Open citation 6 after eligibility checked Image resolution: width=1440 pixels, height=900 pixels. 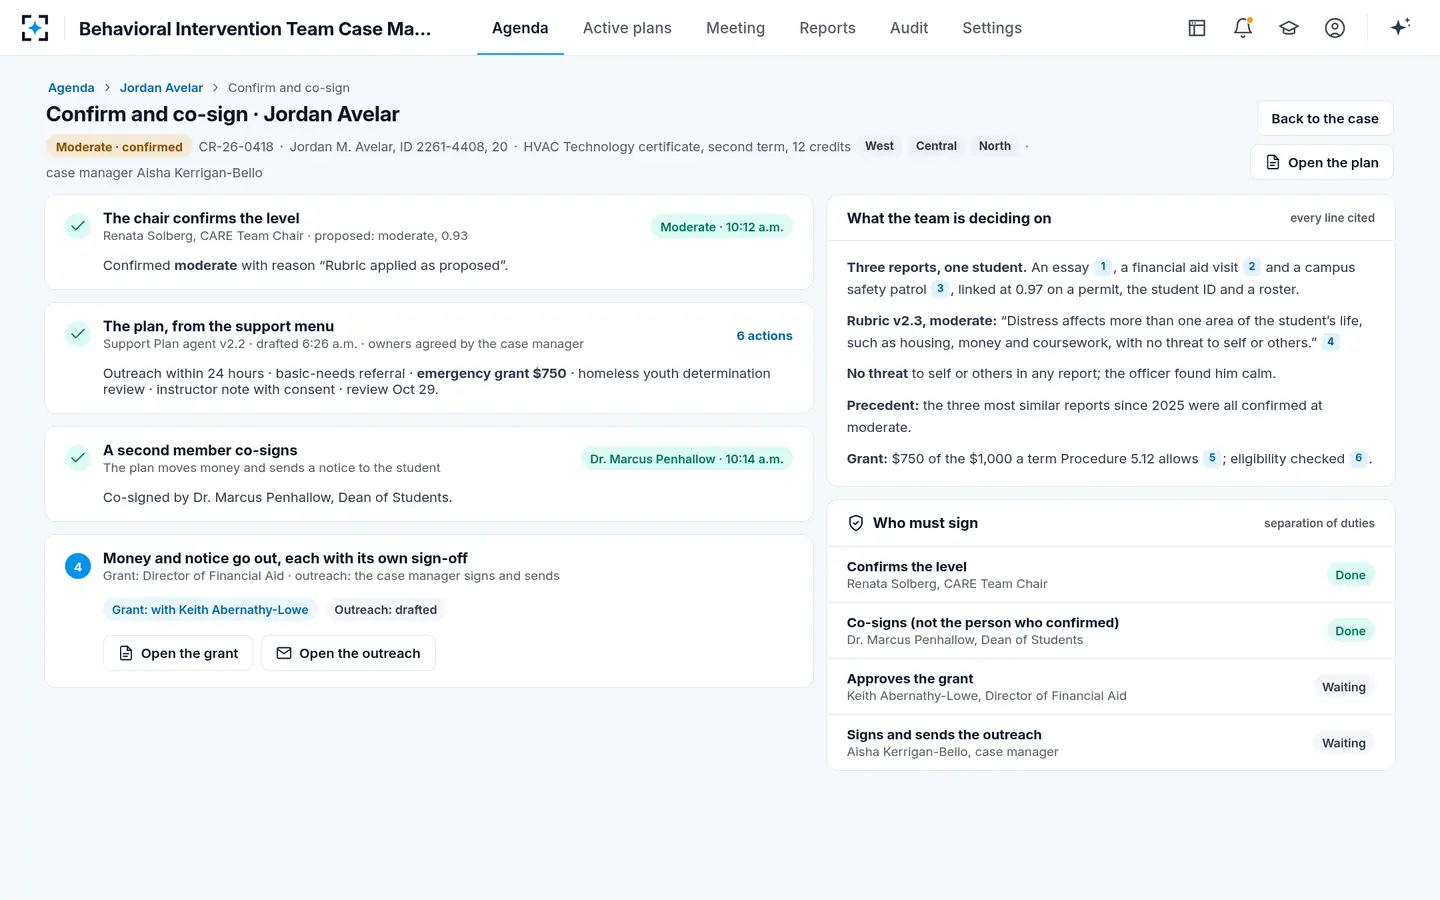1358,458
